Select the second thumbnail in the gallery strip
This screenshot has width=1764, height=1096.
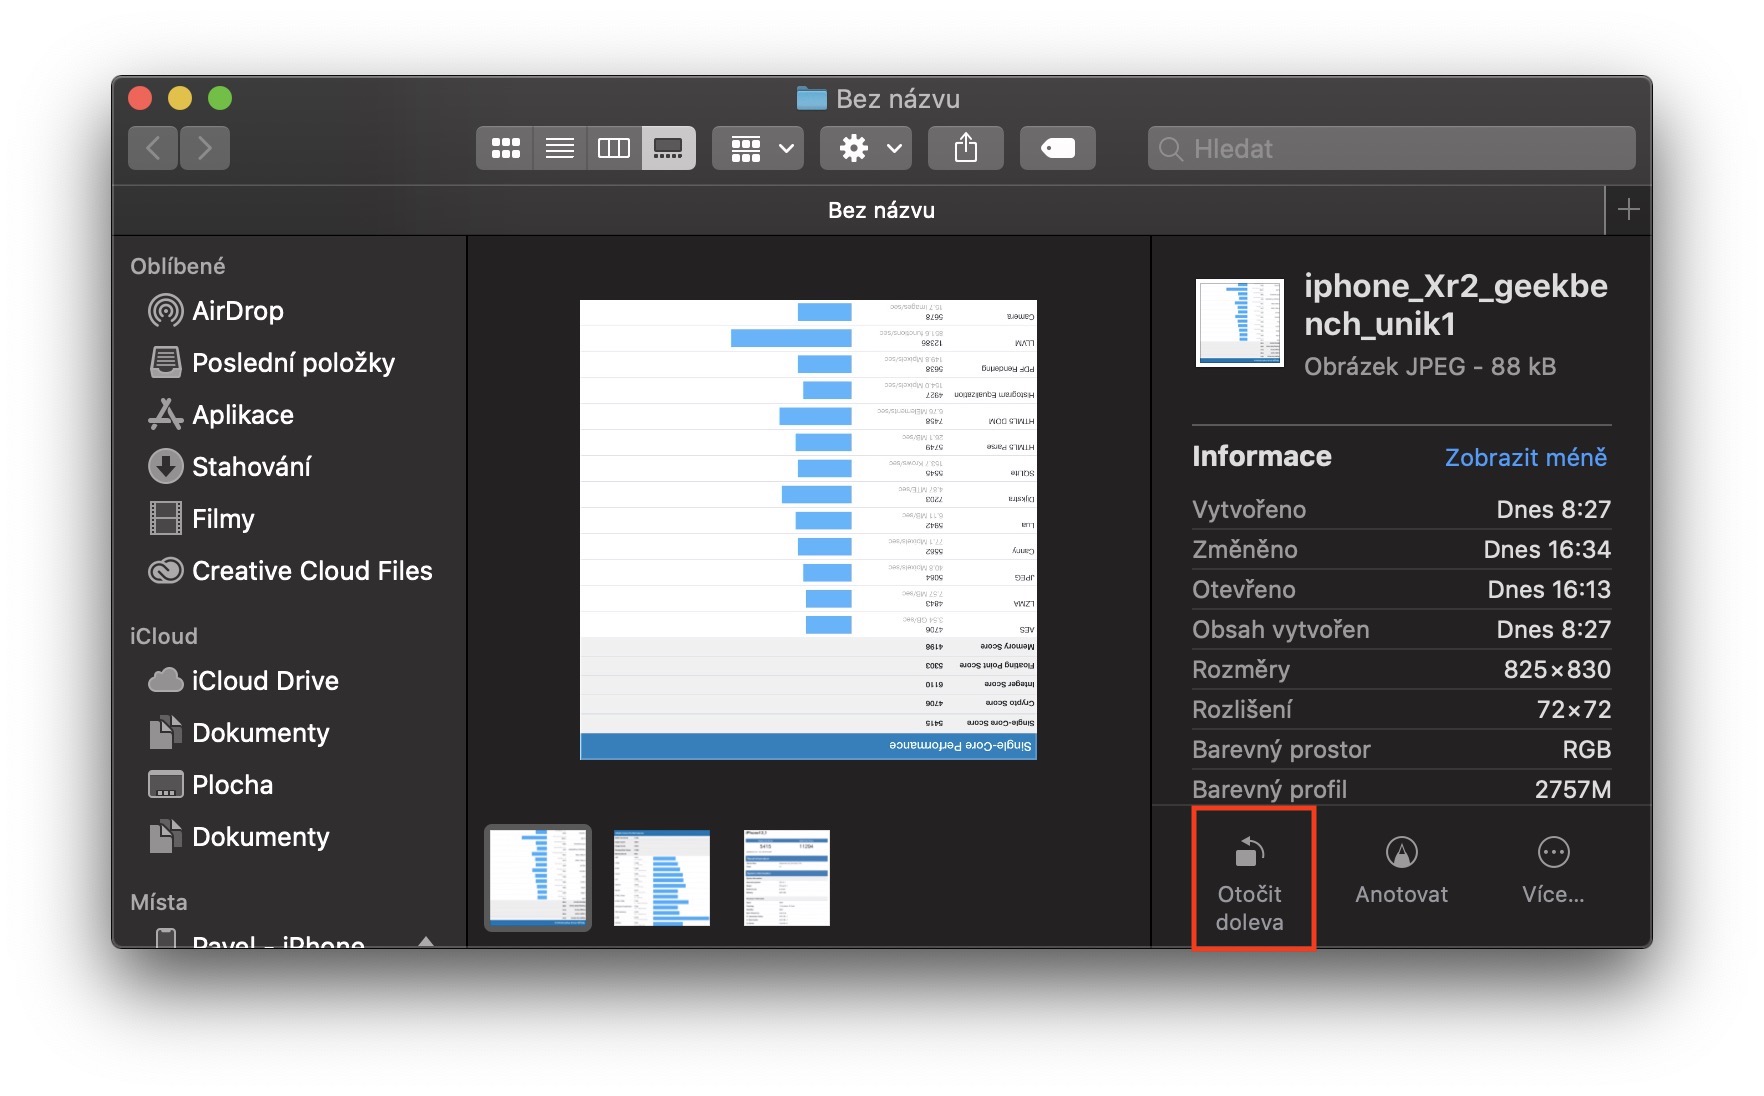[662, 878]
